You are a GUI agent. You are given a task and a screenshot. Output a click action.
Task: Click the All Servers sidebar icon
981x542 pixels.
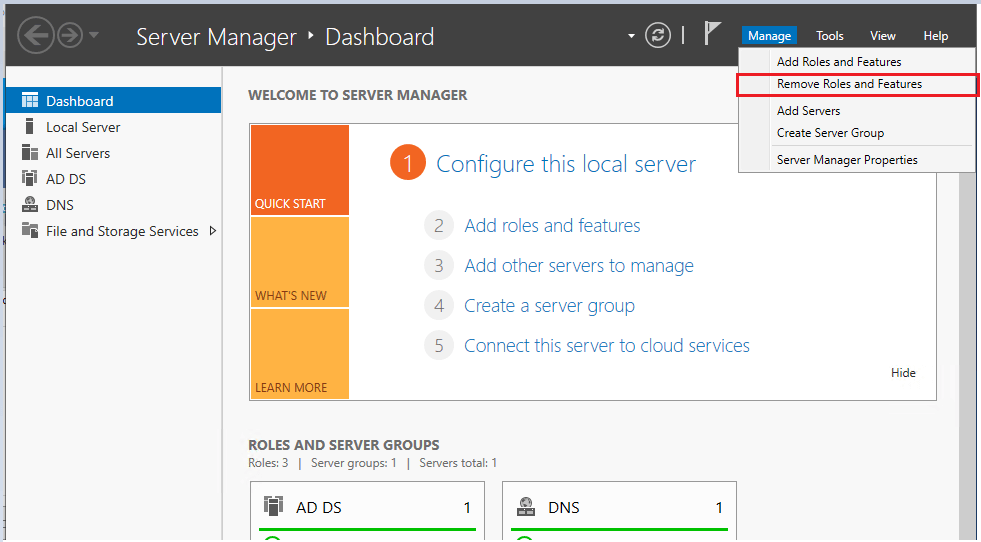tap(29, 153)
